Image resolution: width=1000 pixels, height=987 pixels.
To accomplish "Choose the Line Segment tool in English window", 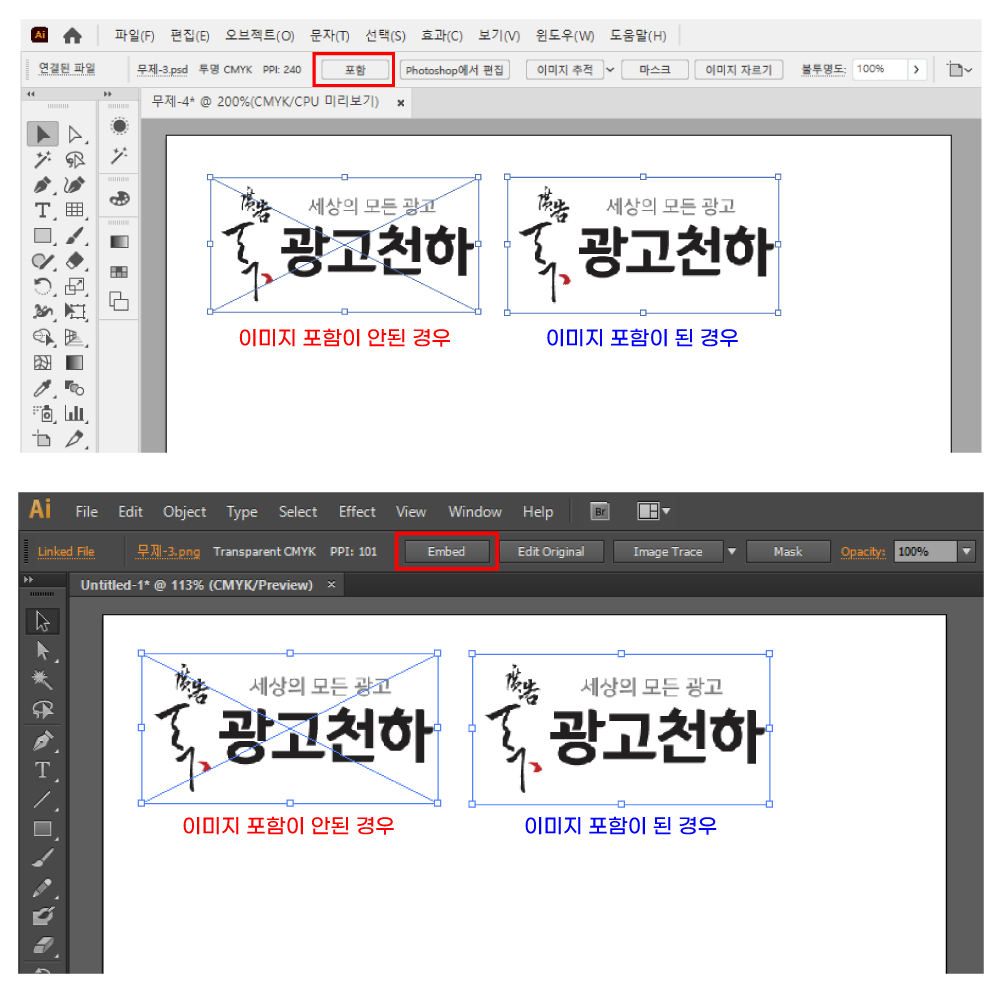I will pos(43,800).
